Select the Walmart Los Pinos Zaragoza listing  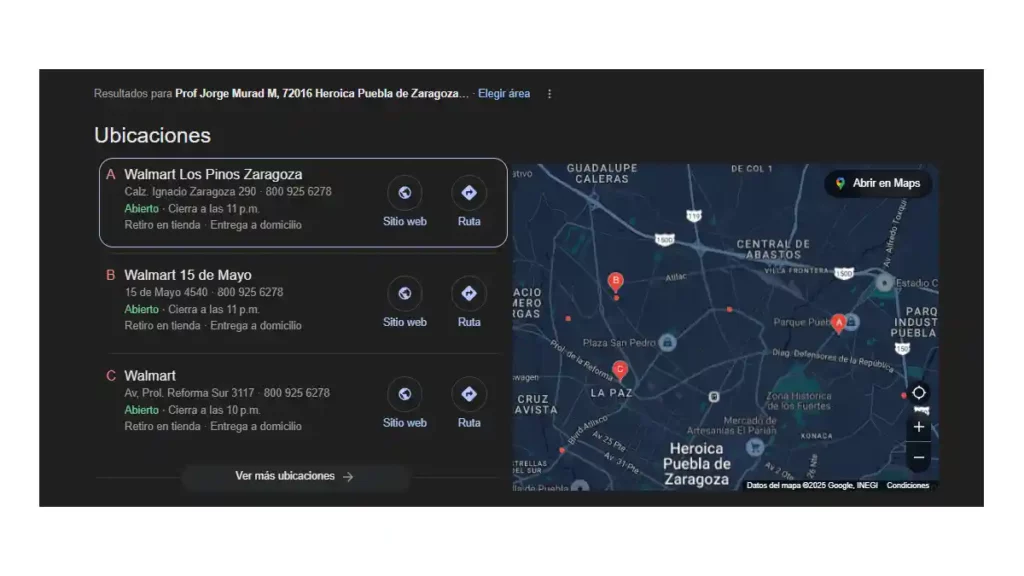(x=303, y=202)
